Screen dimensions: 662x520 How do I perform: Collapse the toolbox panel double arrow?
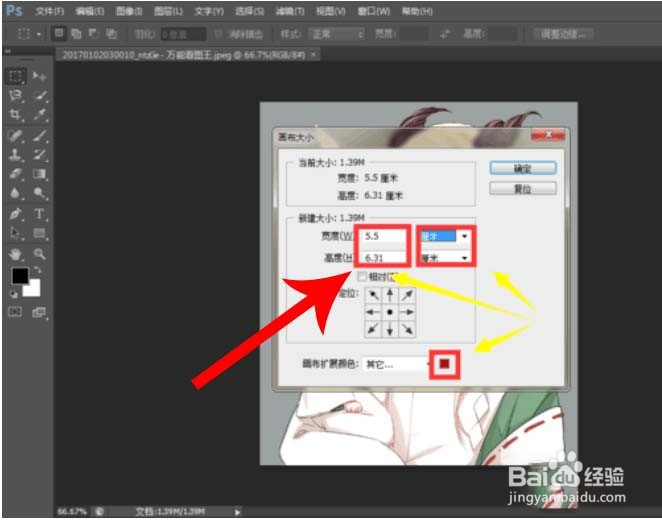[x=7, y=51]
